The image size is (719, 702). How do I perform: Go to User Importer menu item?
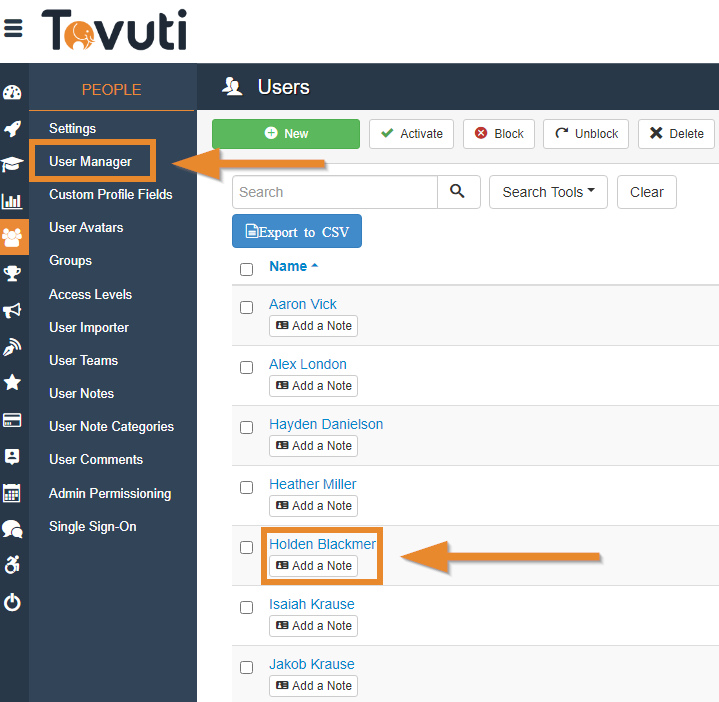tap(89, 327)
